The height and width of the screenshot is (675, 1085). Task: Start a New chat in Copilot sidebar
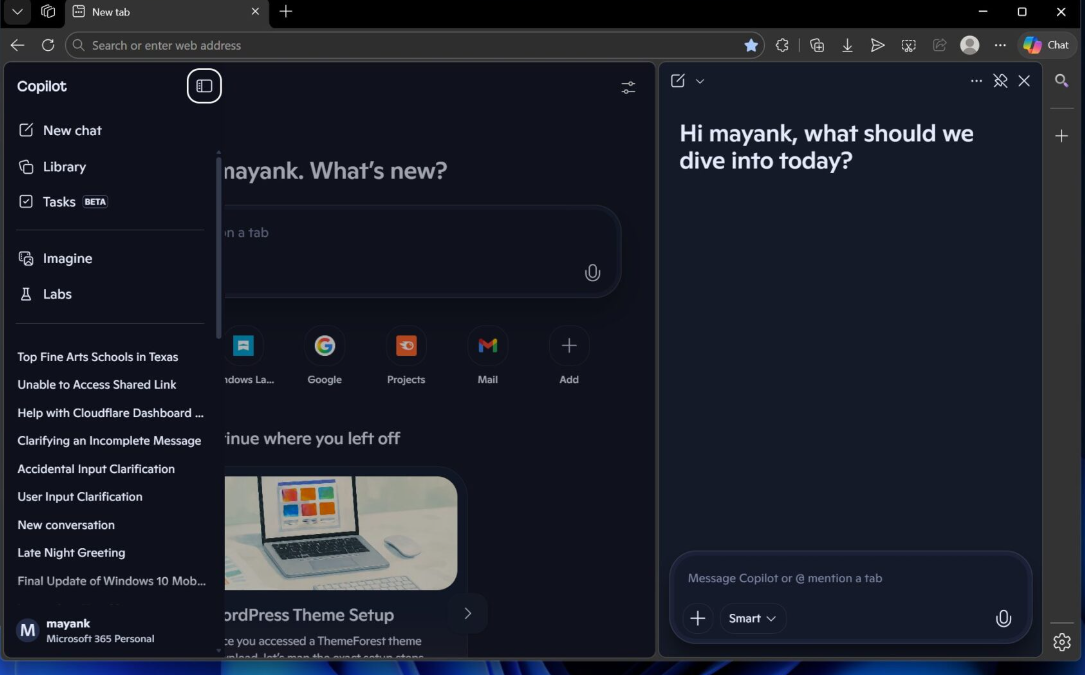(60, 130)
